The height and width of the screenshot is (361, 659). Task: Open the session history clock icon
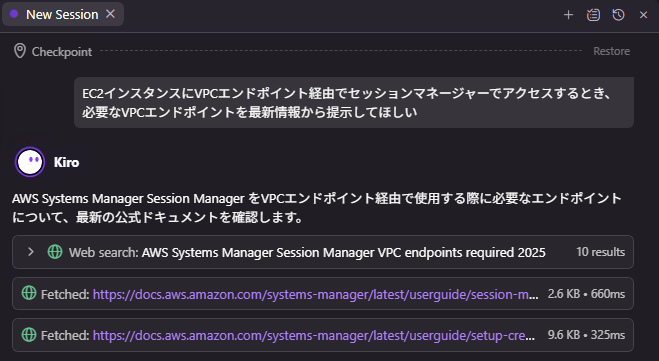tap(618, 15)
